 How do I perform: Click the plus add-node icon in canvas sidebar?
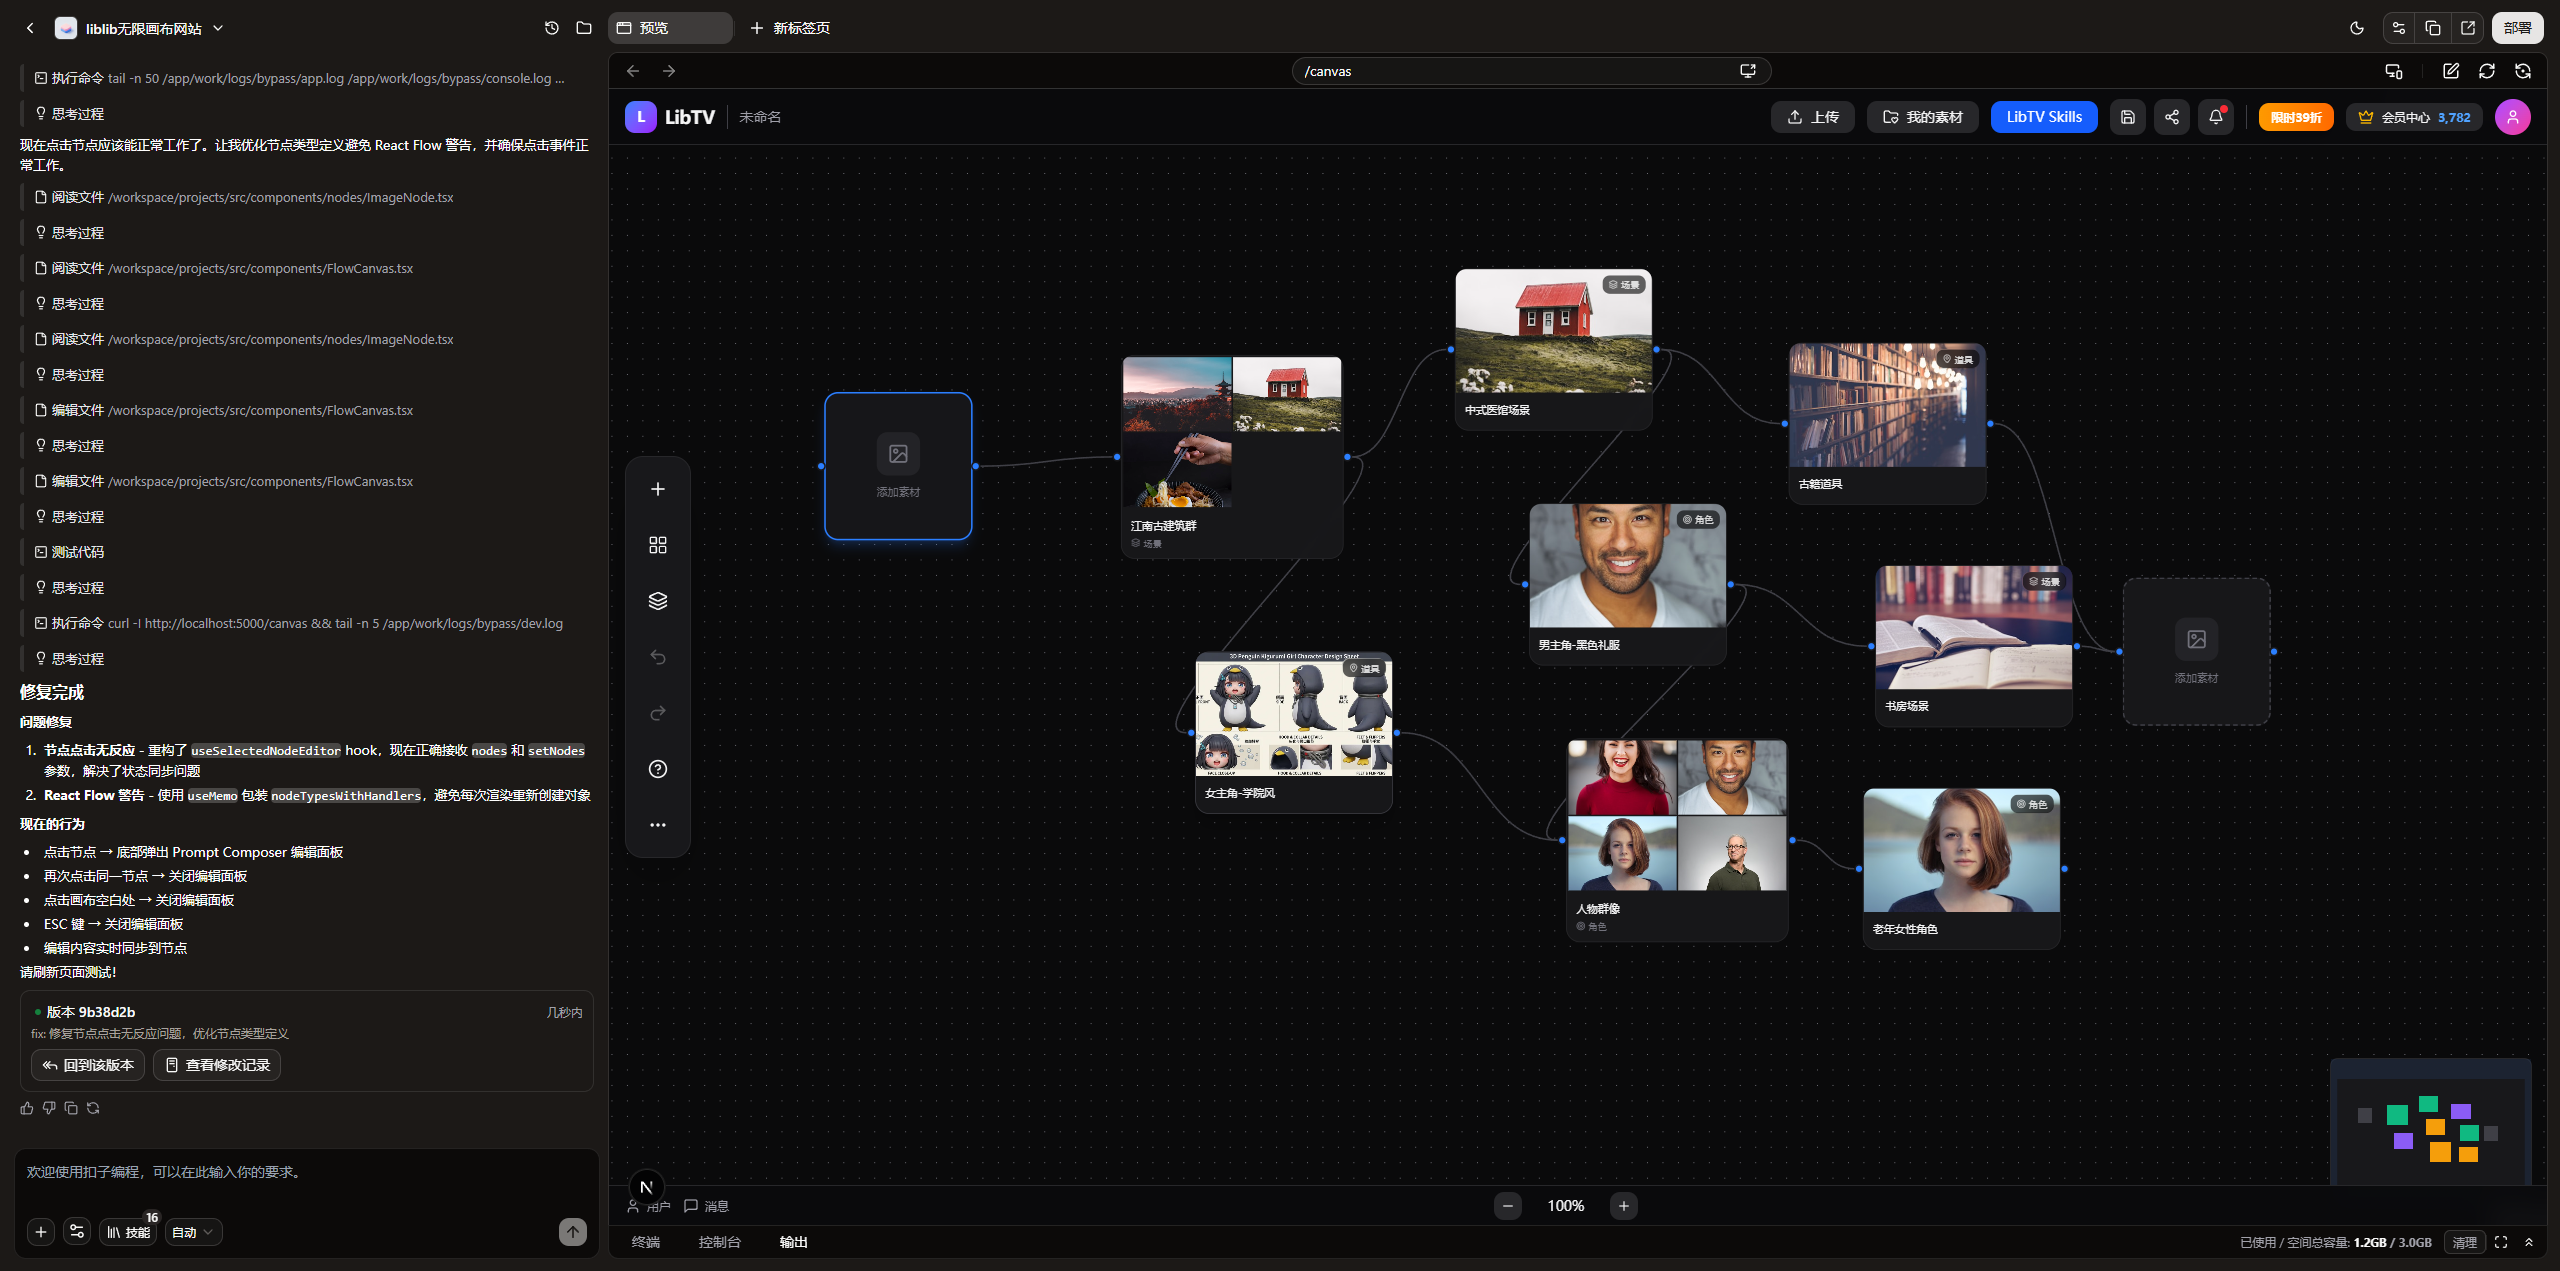tap(657, 489)
